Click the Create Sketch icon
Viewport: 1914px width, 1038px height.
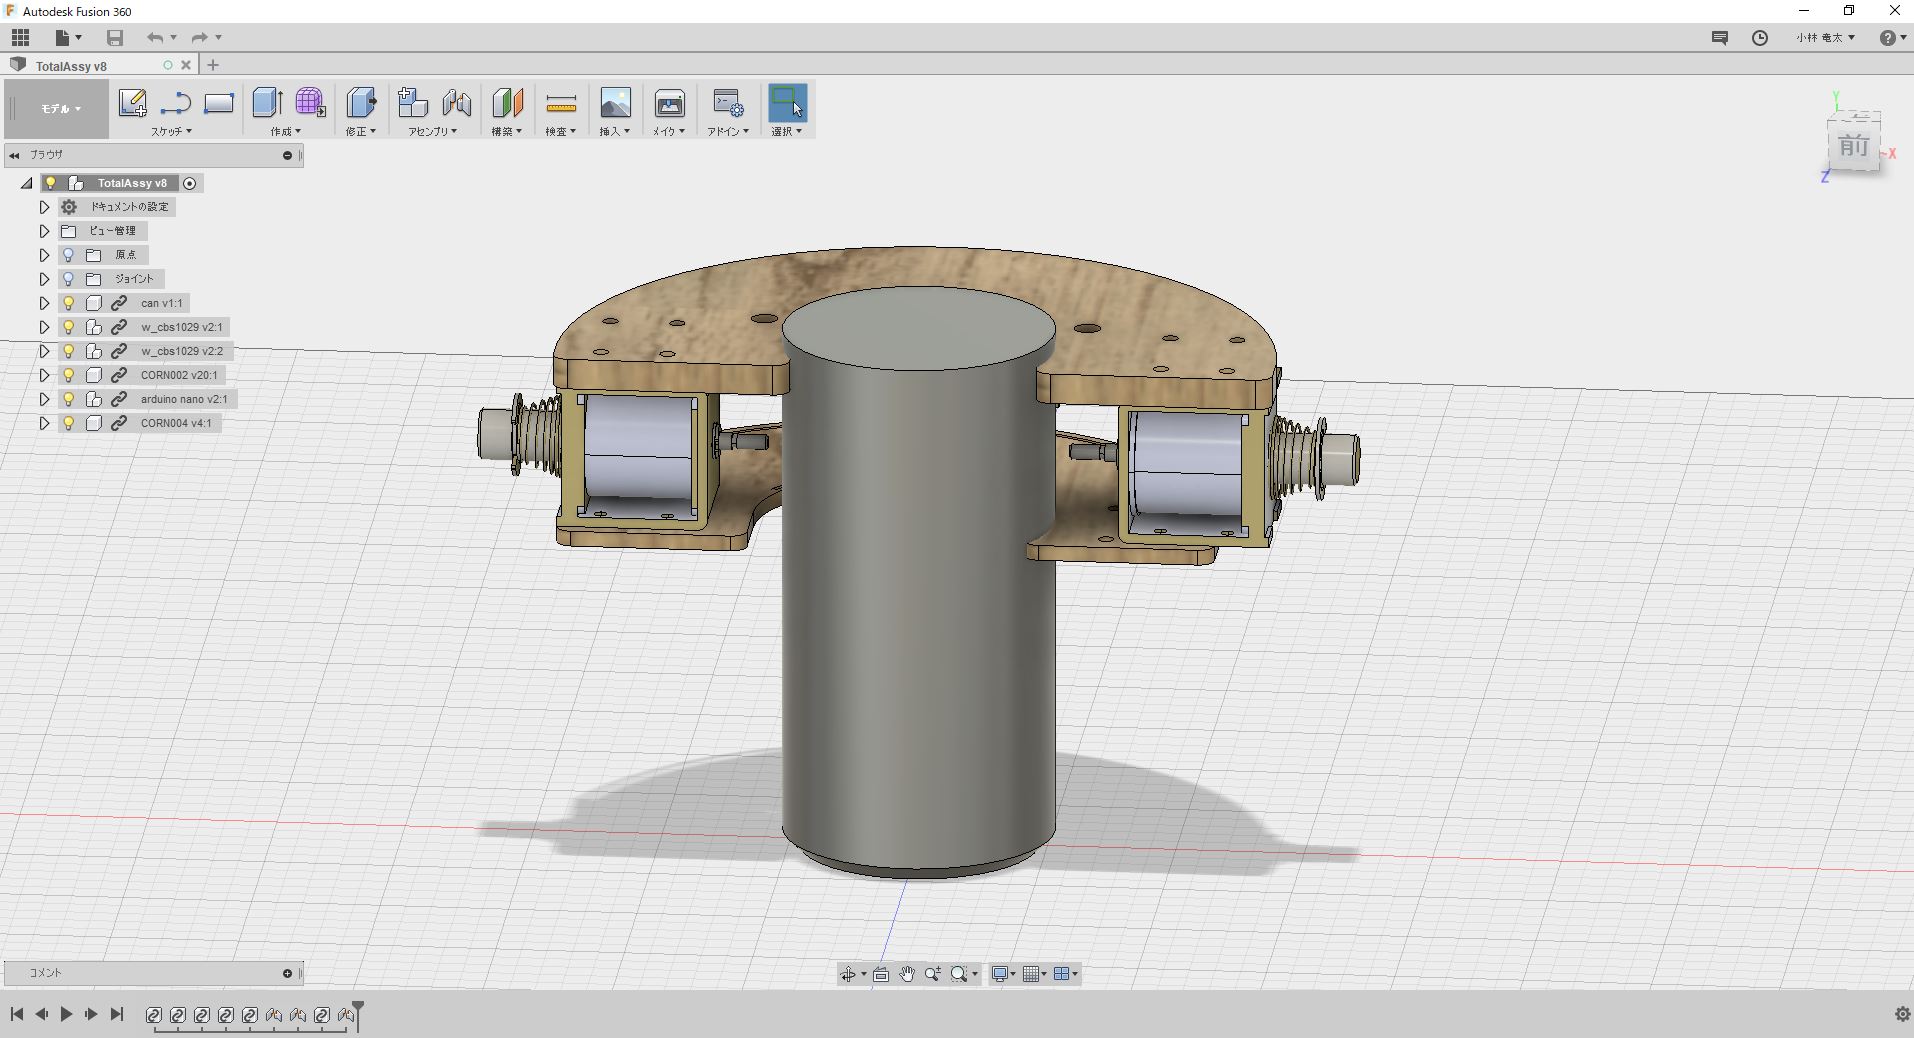[x=132, y=103]
